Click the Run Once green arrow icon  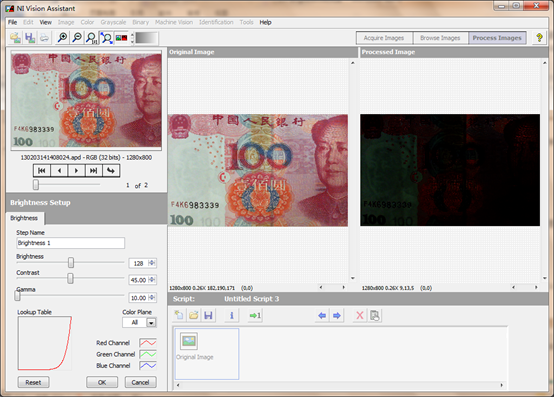(255, 315)
